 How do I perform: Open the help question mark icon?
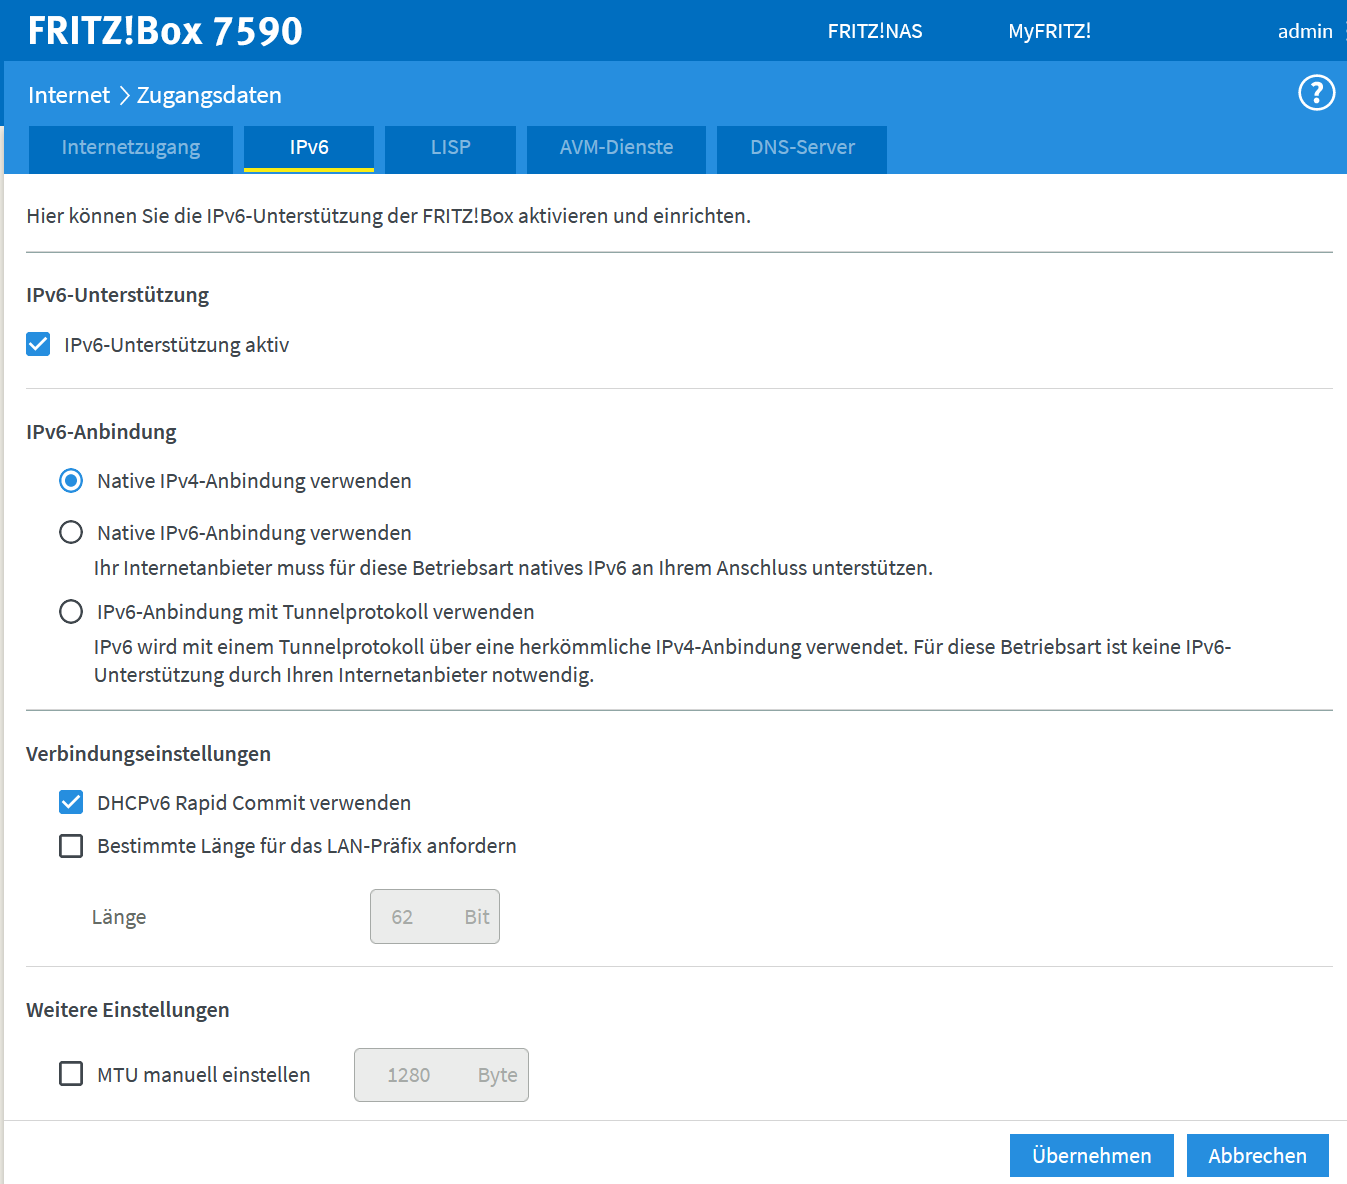coord(1316,93)
